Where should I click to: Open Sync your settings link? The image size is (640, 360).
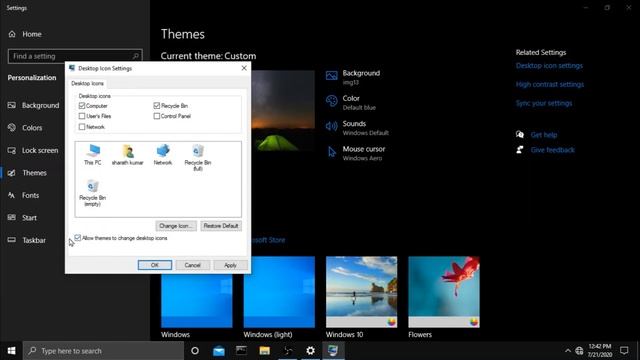pyautogui.click(x=544, y=103)
